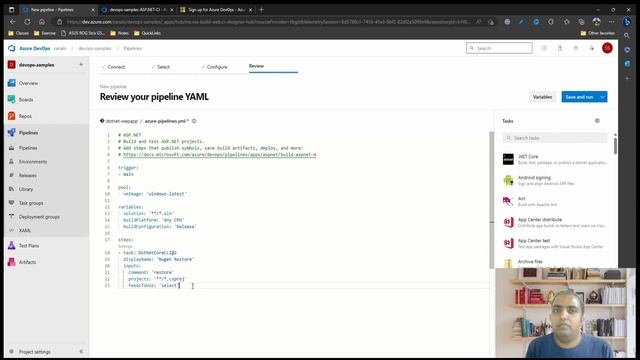The width and height of the screenshot is (640, 360).
Task: Click the Tasks panel scrollbar
Action: coord(615,145)
